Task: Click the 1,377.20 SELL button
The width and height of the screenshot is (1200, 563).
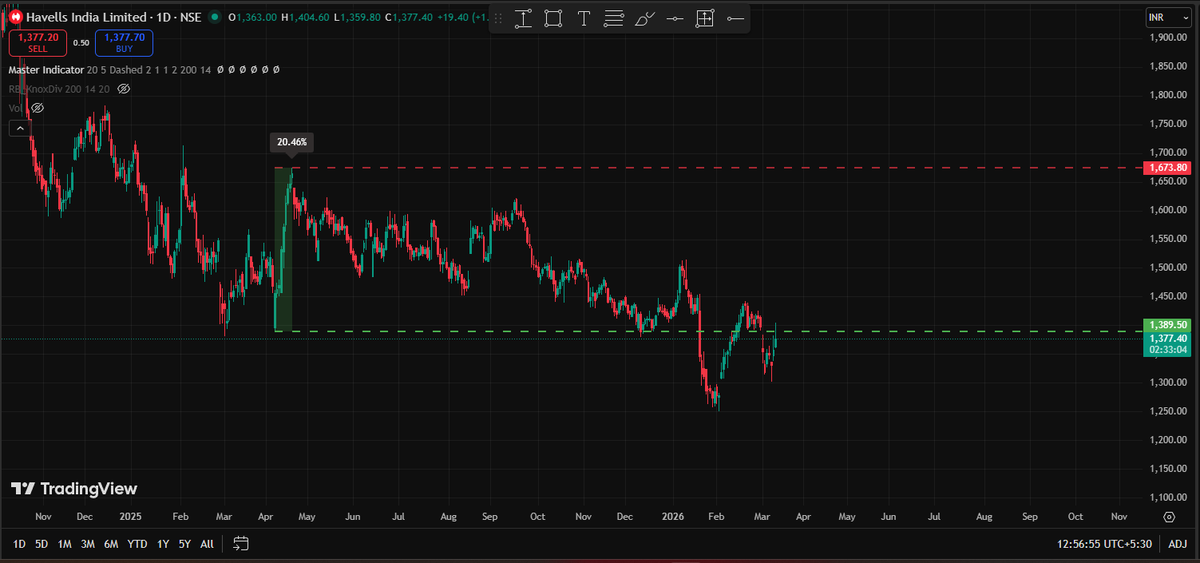Action: pos(37,42)
